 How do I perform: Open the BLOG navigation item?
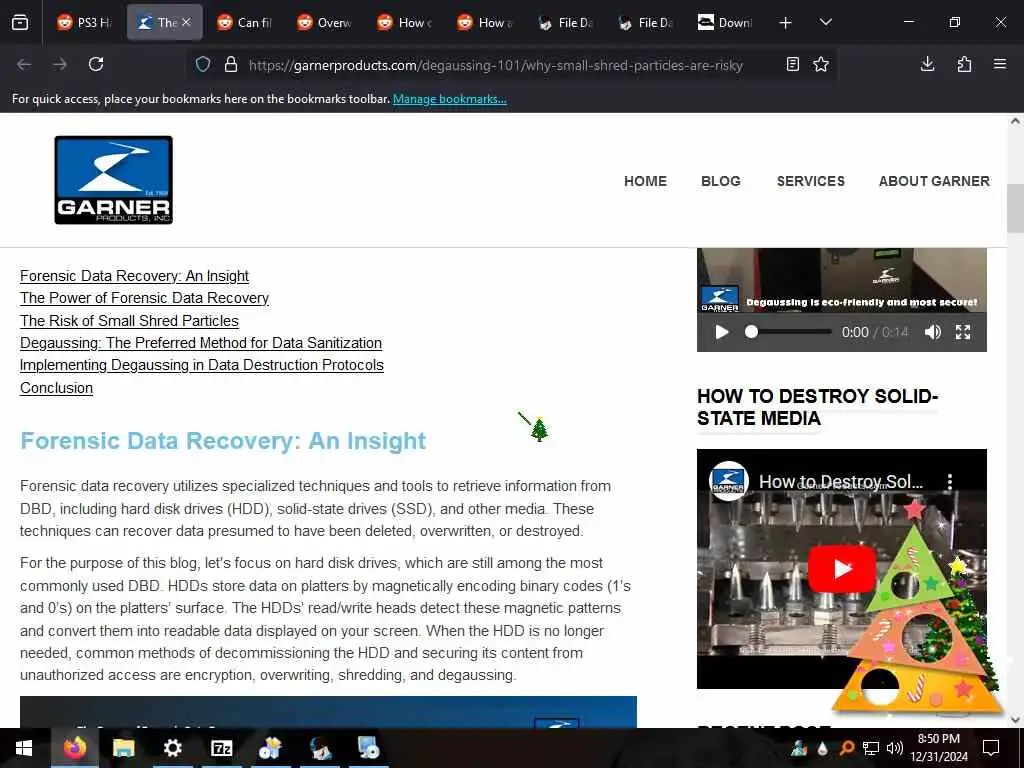[721, 182]
